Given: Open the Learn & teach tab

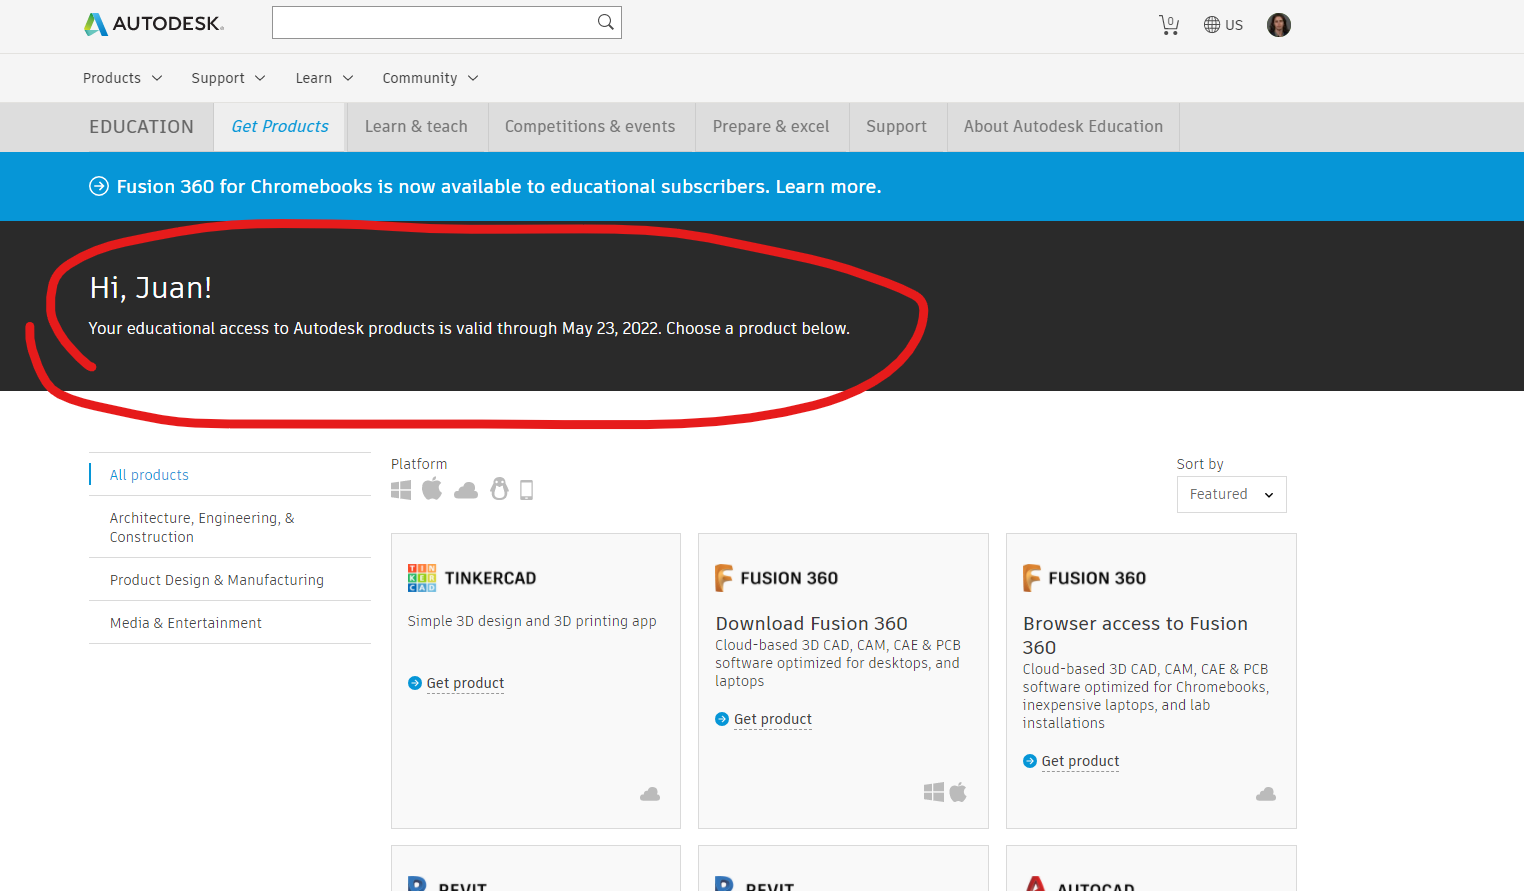Looking at the screenshot, I should coord(416,127).
